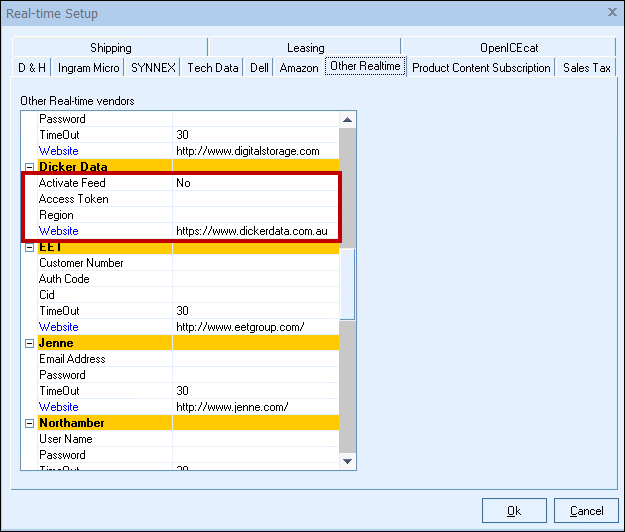Go to the Tech Data tab
625x532 pixels.
(x=213, y=68)
